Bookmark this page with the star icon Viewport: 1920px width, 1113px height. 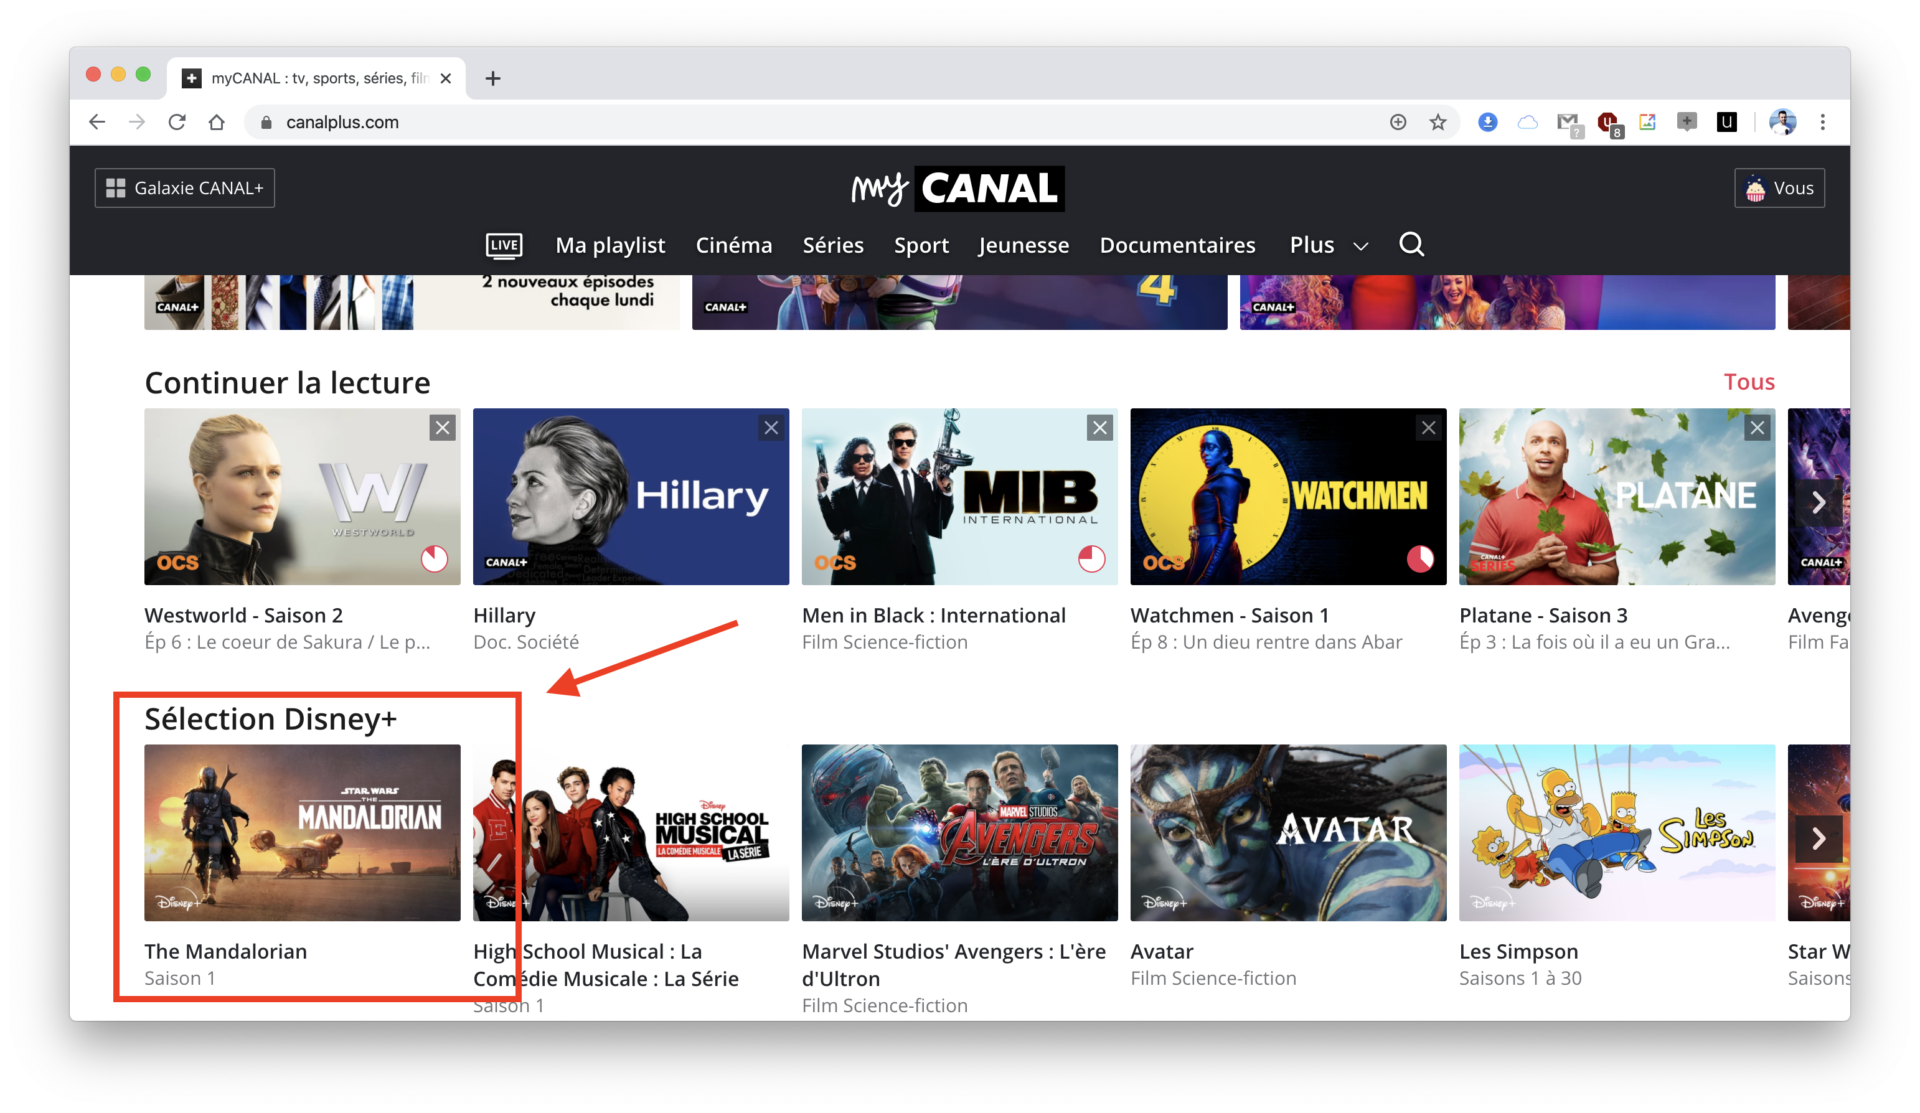click(x=1438, y=122)
